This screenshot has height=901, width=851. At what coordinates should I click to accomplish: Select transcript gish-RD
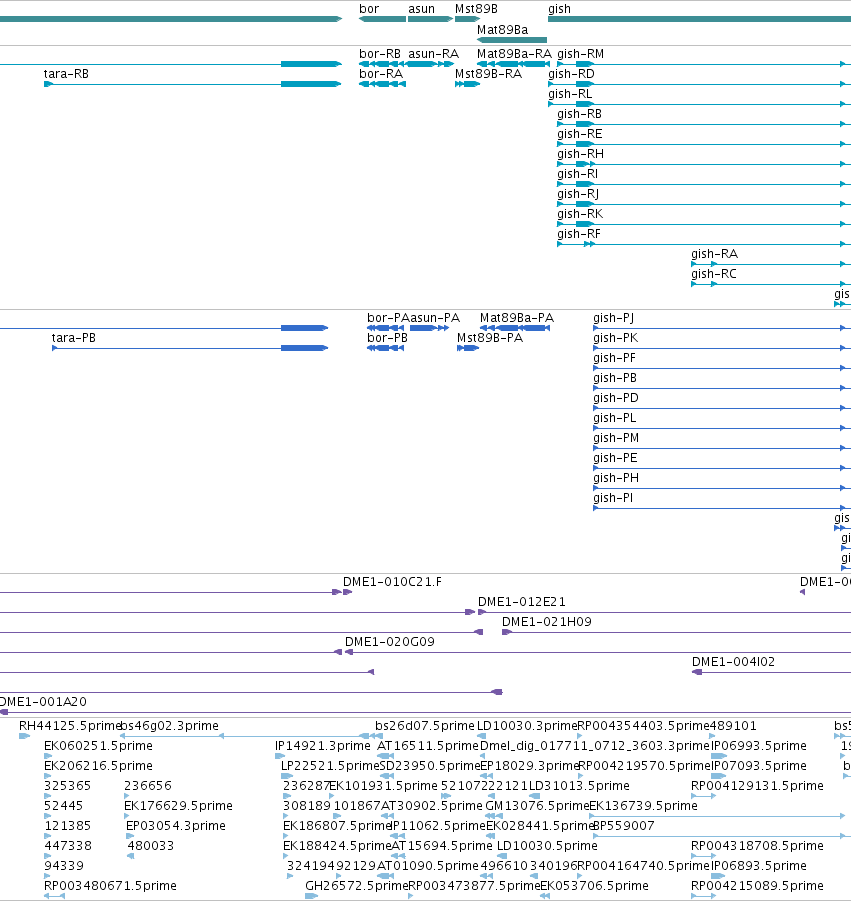(571, 74)
